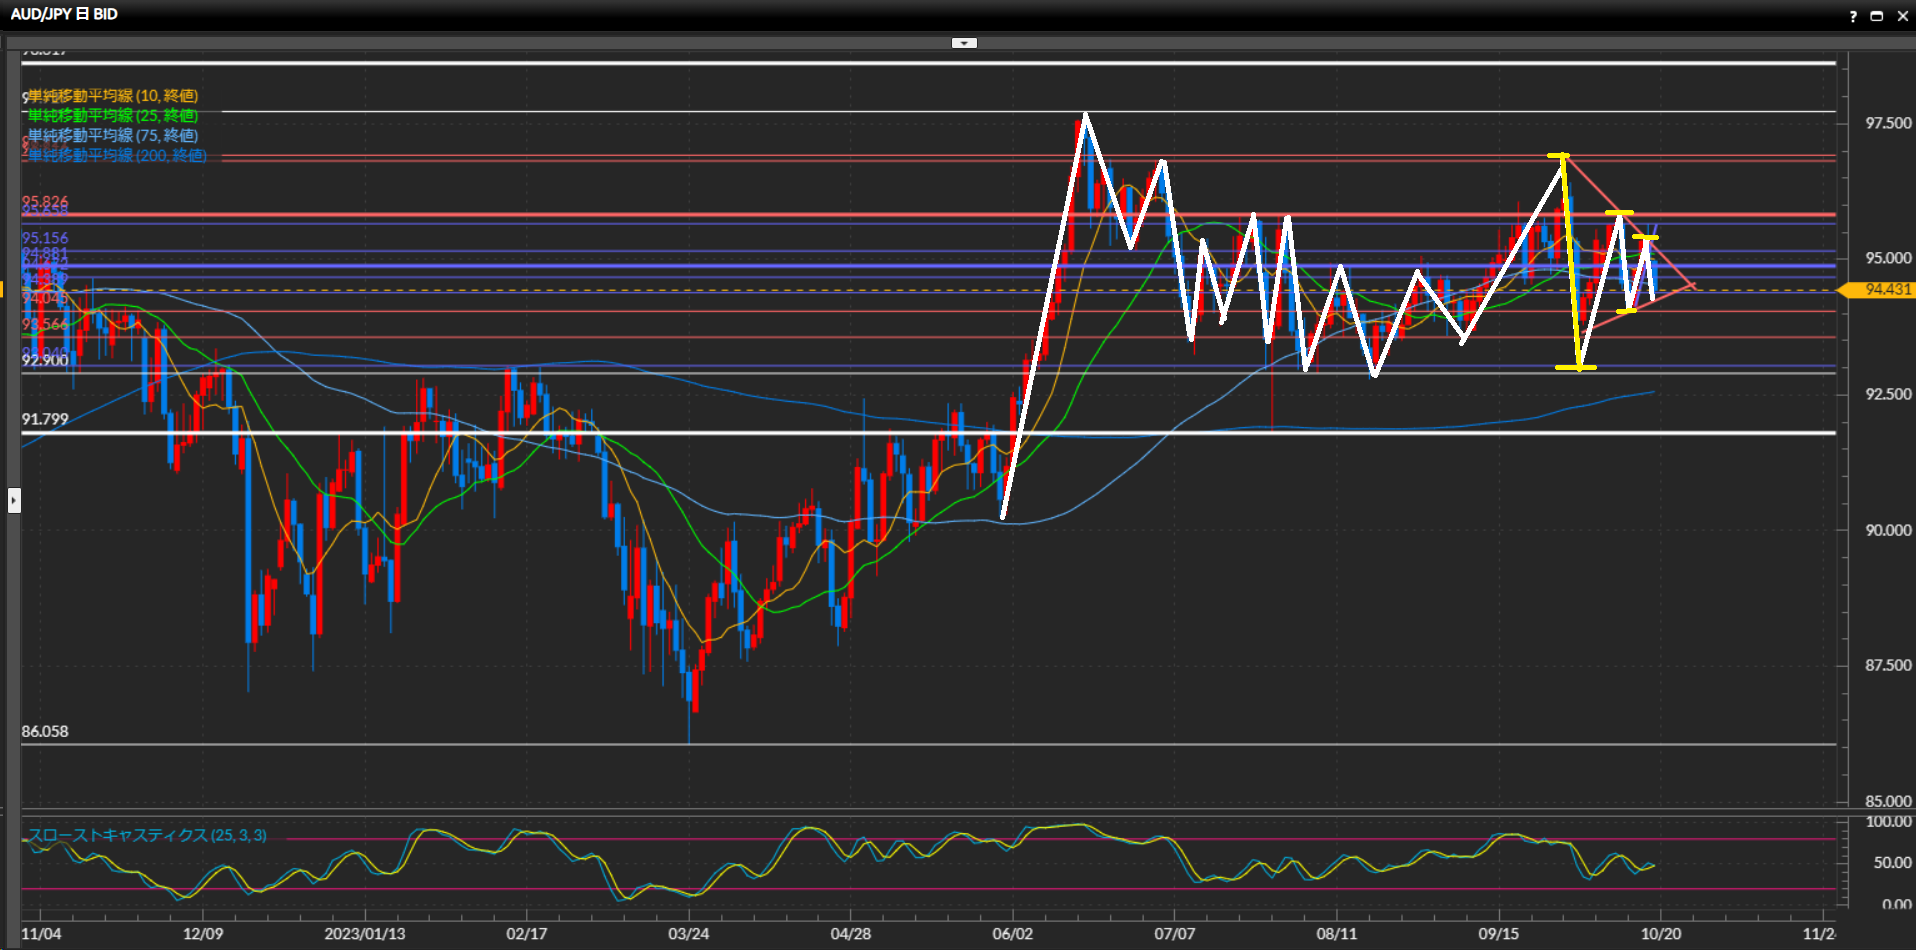Expand the left side panel arrow
Screen dimensions: 1916x950
pos(14,499)
